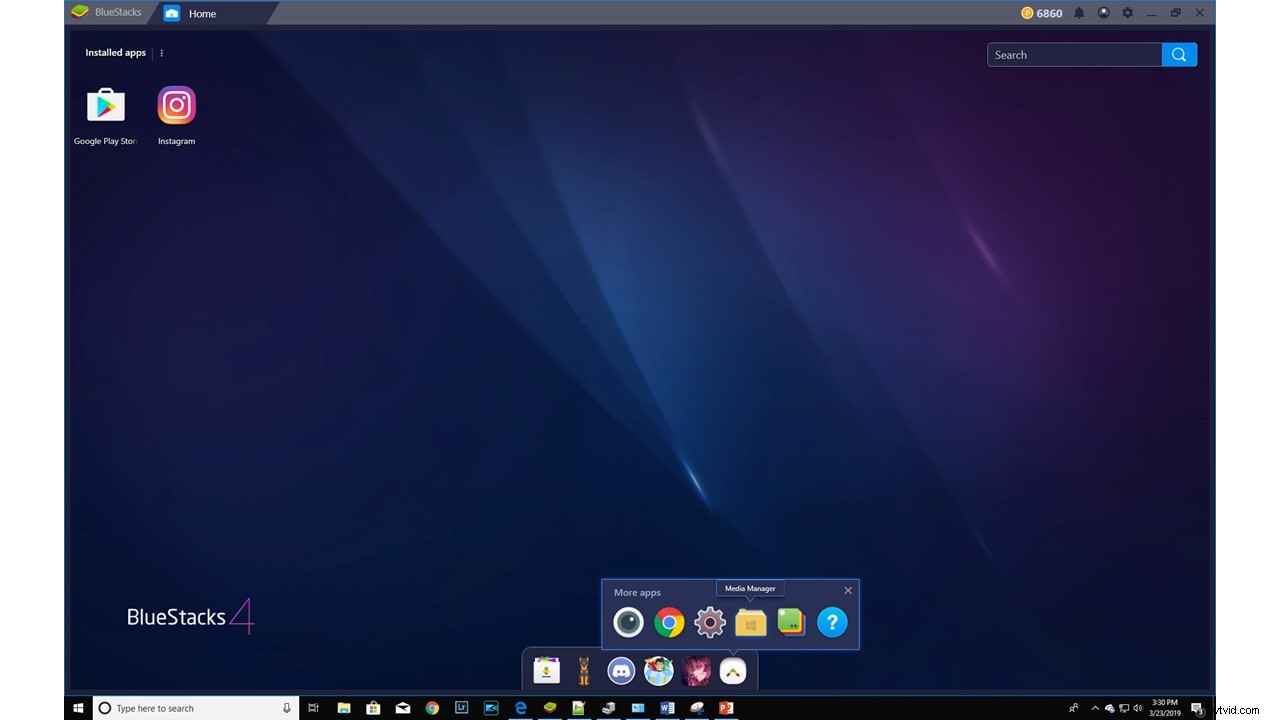Open BlueStacks settings from the title bar
The image size is (1280, 720).
tap(1127, 13)
